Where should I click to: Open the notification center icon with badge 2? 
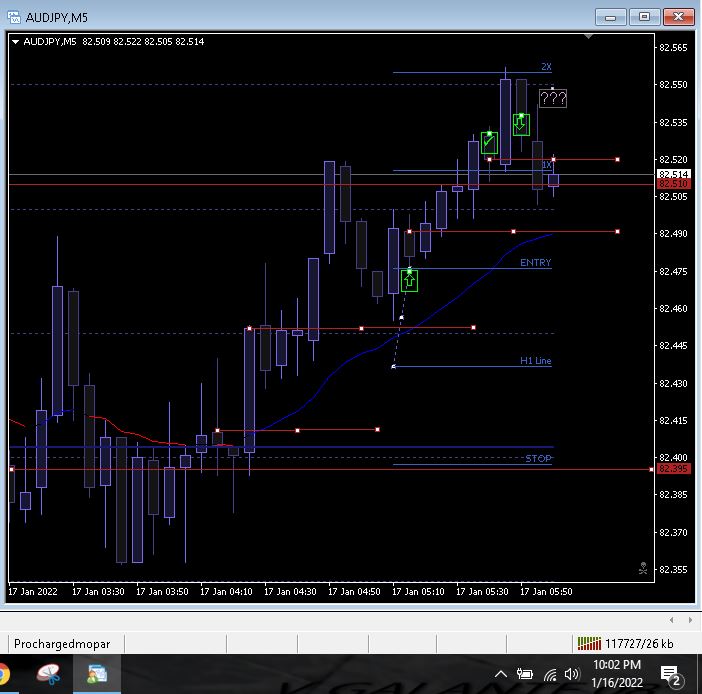(x=671, y=675)
